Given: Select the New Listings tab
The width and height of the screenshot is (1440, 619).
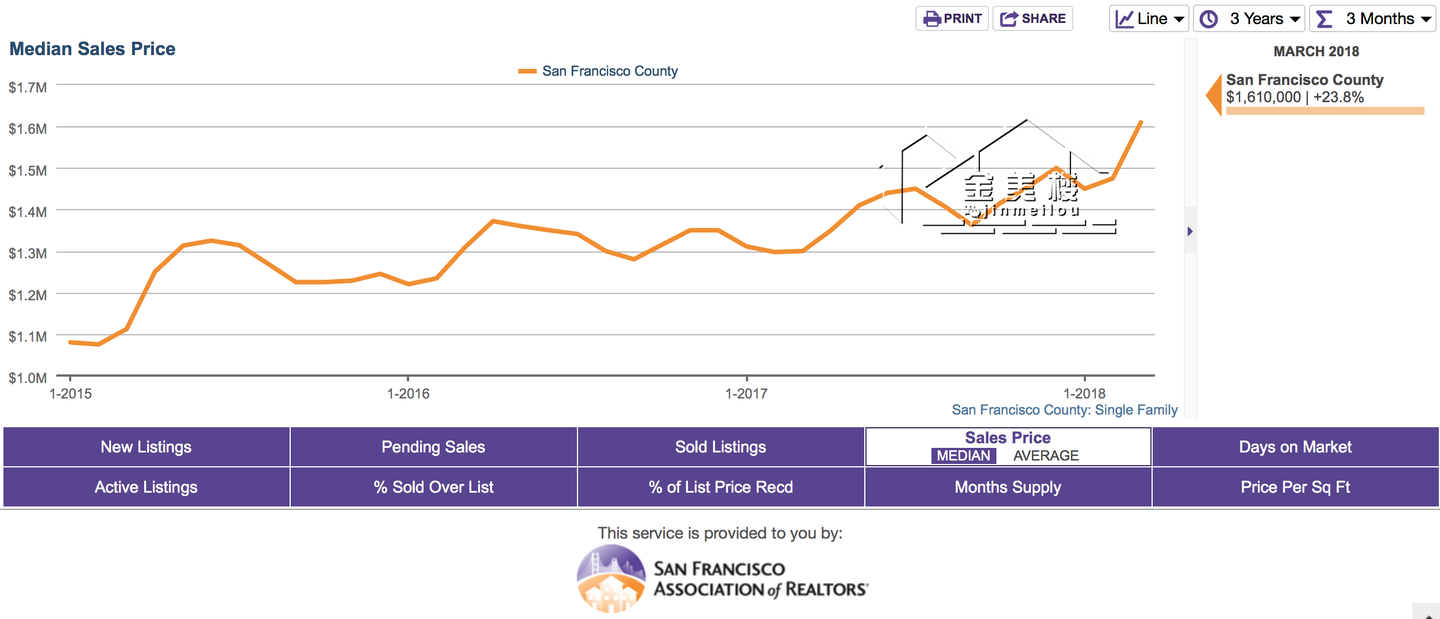Looking at the screenshot, I should click(146, 447).
